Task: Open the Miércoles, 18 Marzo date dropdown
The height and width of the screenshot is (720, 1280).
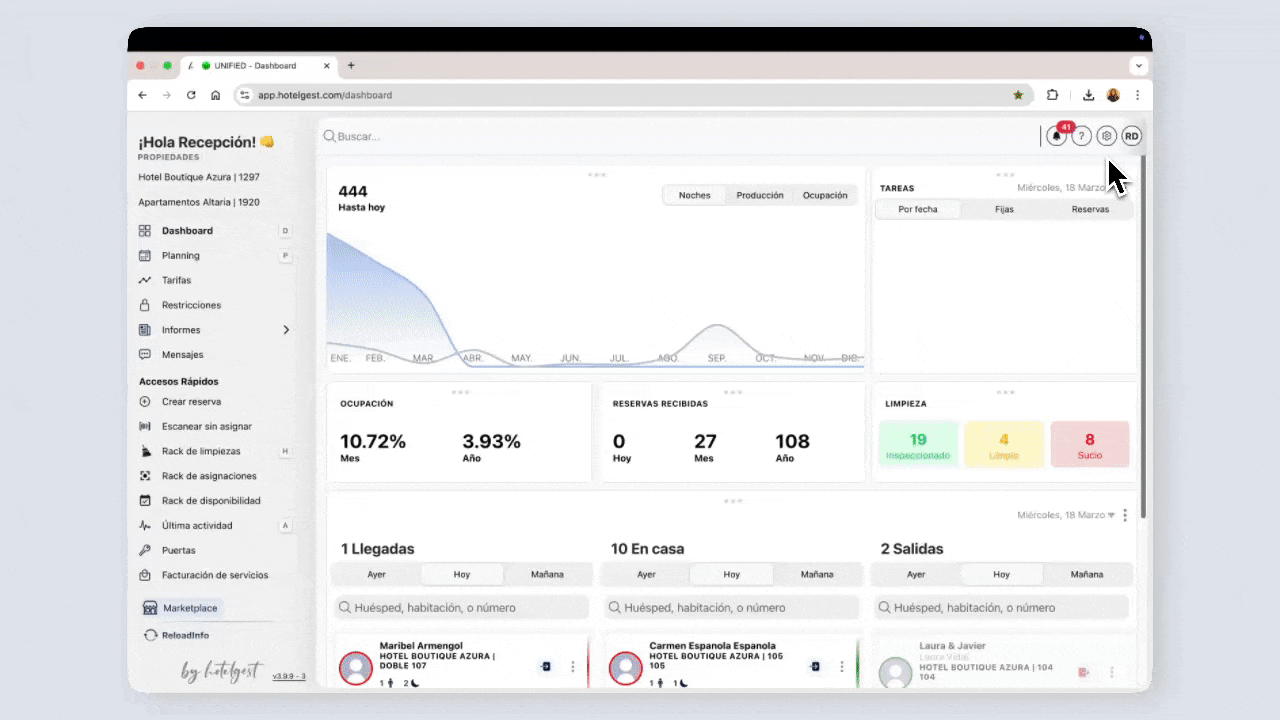Action: 1066,515
